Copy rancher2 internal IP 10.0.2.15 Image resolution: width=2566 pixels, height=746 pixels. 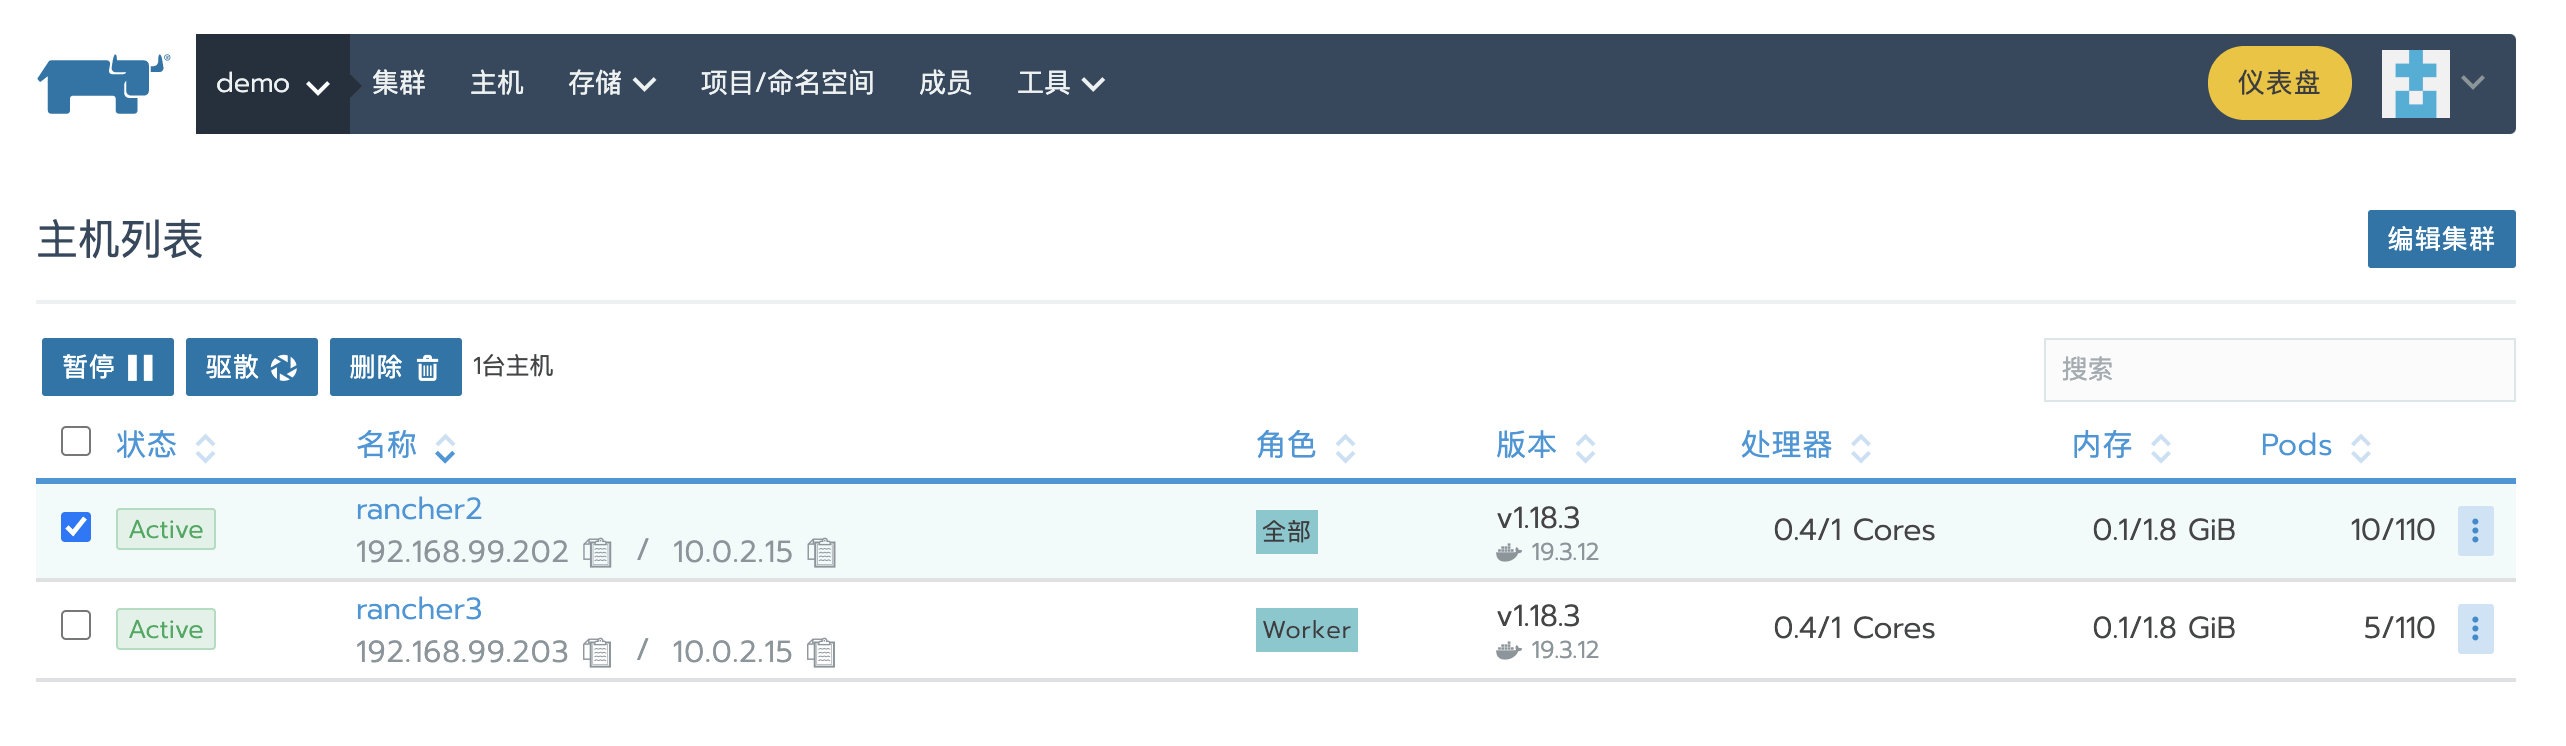pyautogui.click(x=821, y=552)
